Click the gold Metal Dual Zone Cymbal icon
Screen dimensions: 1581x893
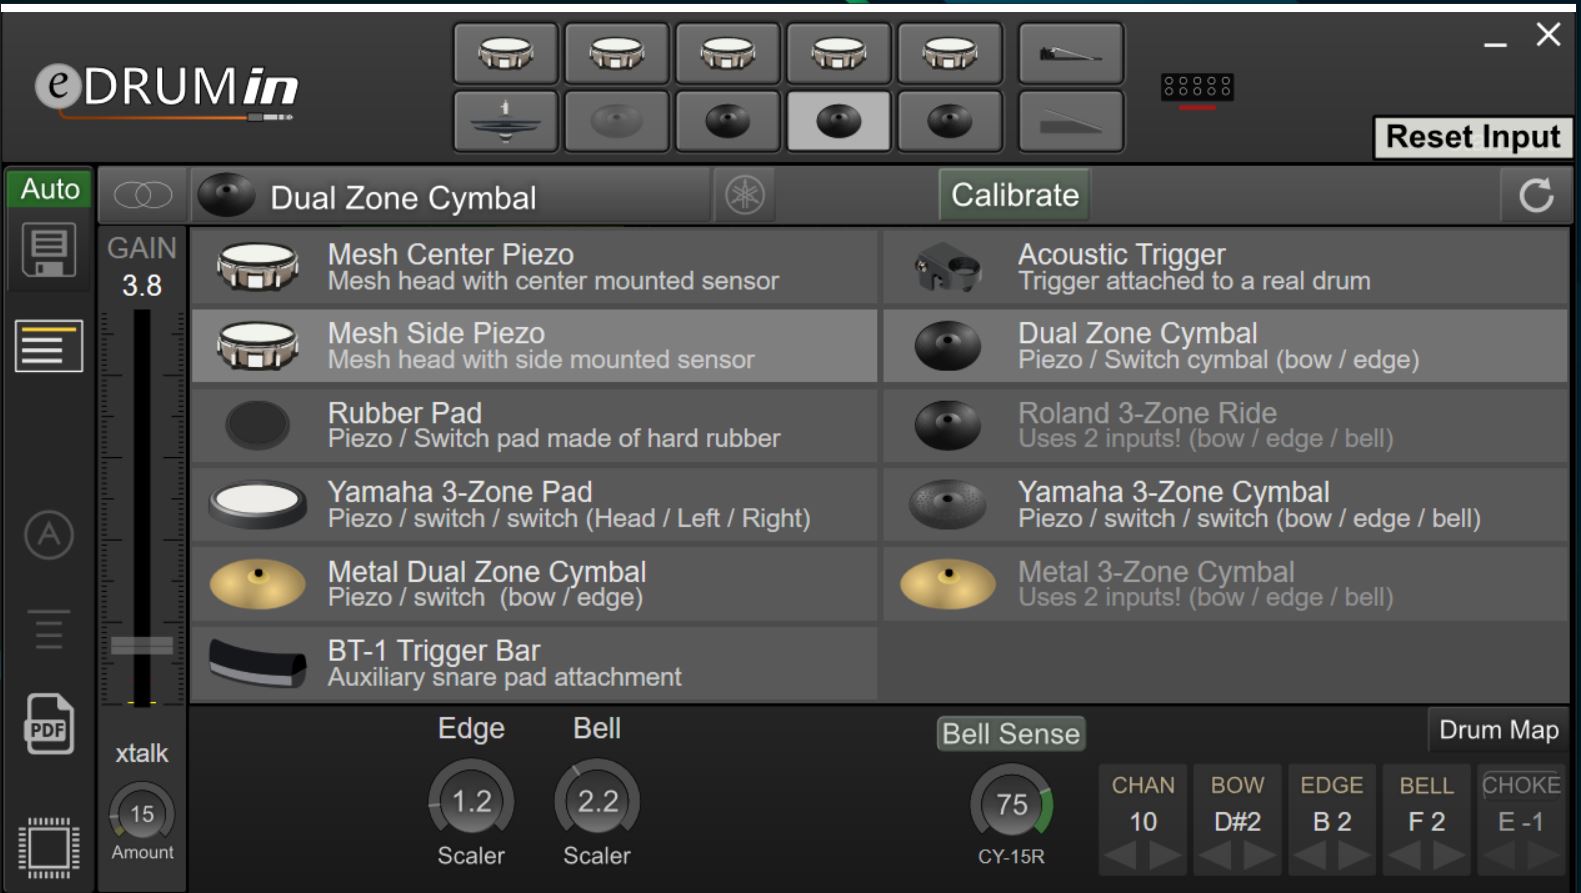pos(257,584)
